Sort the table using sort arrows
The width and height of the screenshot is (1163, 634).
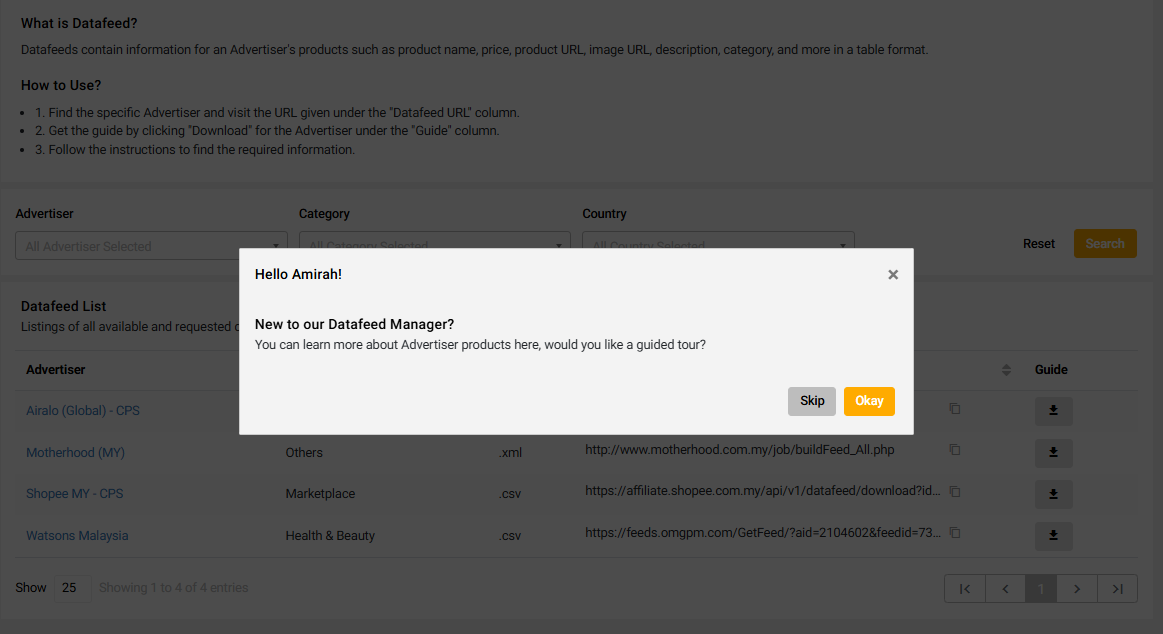(x=1006, y=370)
